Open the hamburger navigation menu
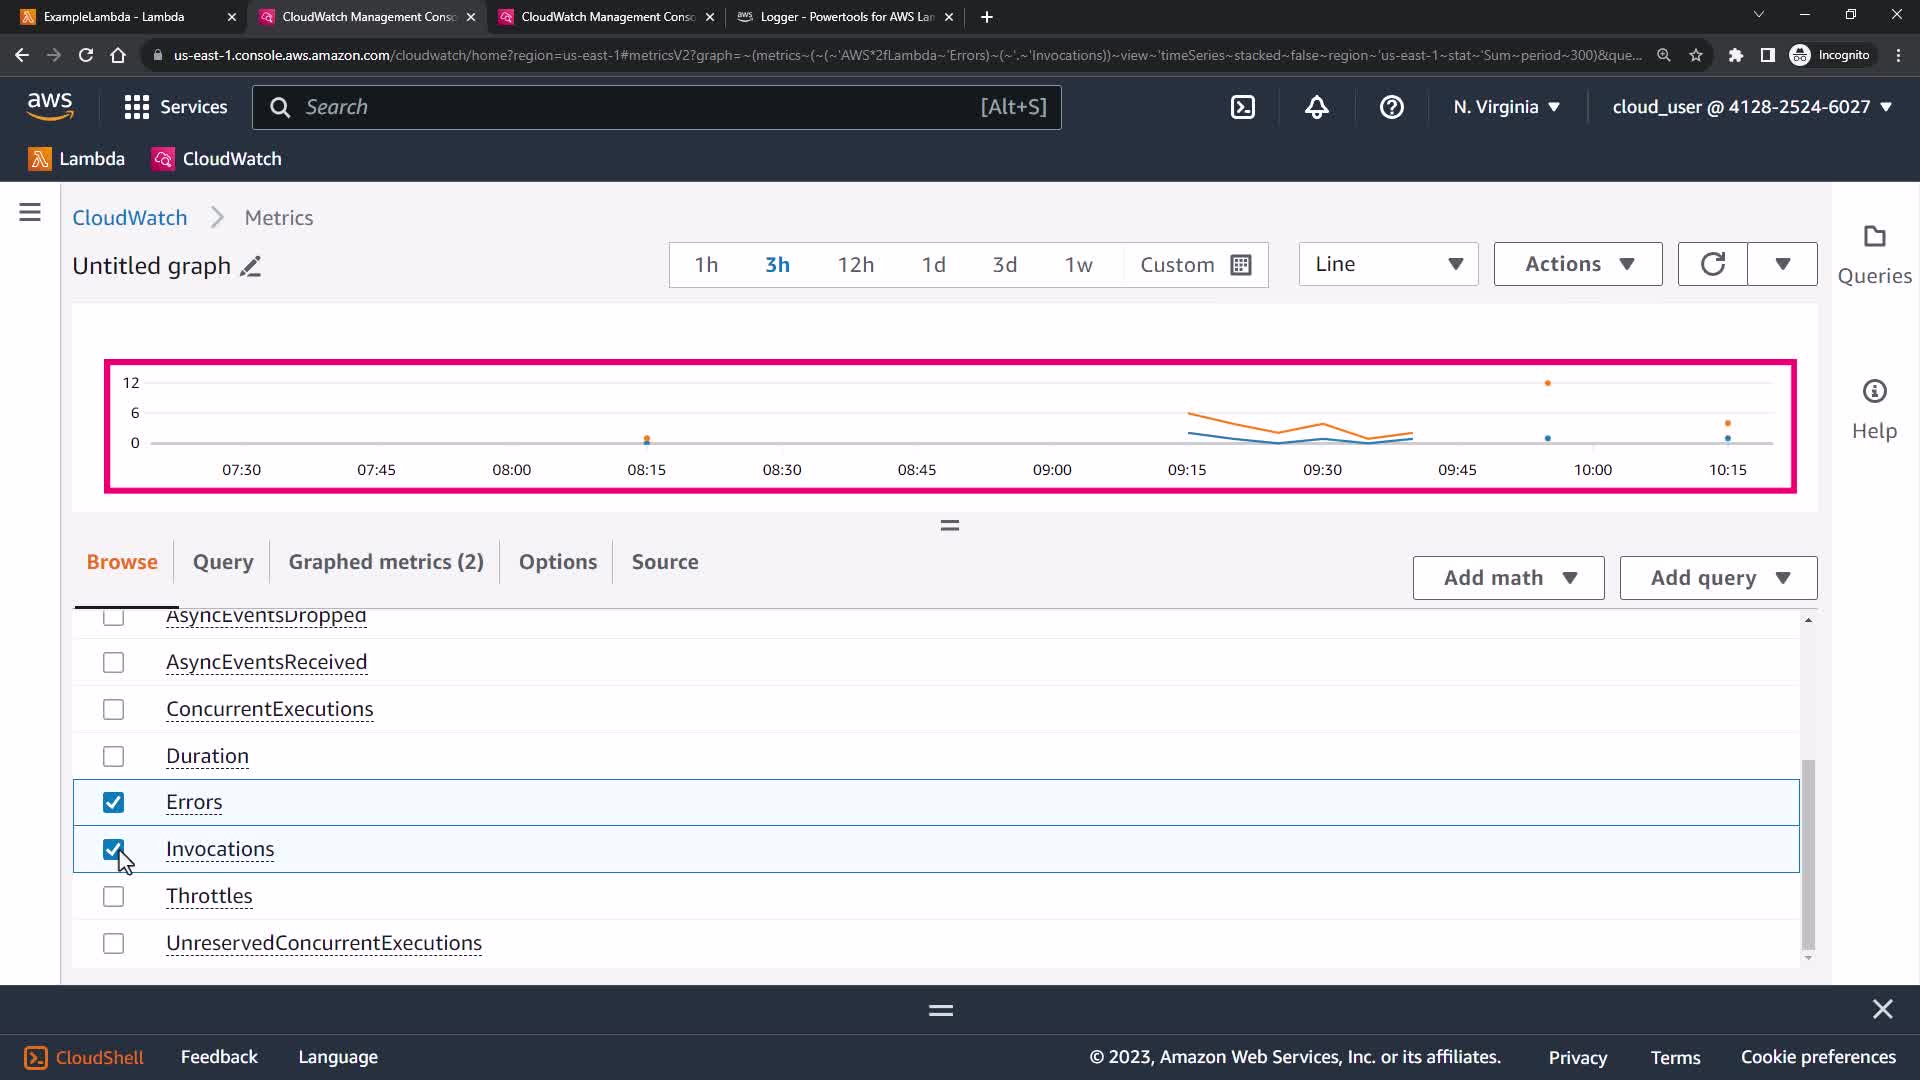1920x1080 pixels. [30, 212]
